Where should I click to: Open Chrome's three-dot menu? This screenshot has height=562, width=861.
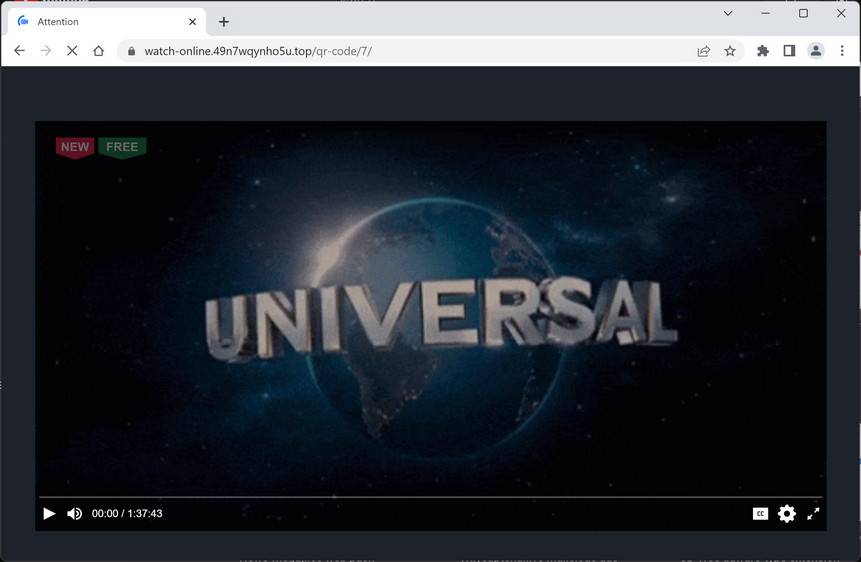click(x=842, y=51)
